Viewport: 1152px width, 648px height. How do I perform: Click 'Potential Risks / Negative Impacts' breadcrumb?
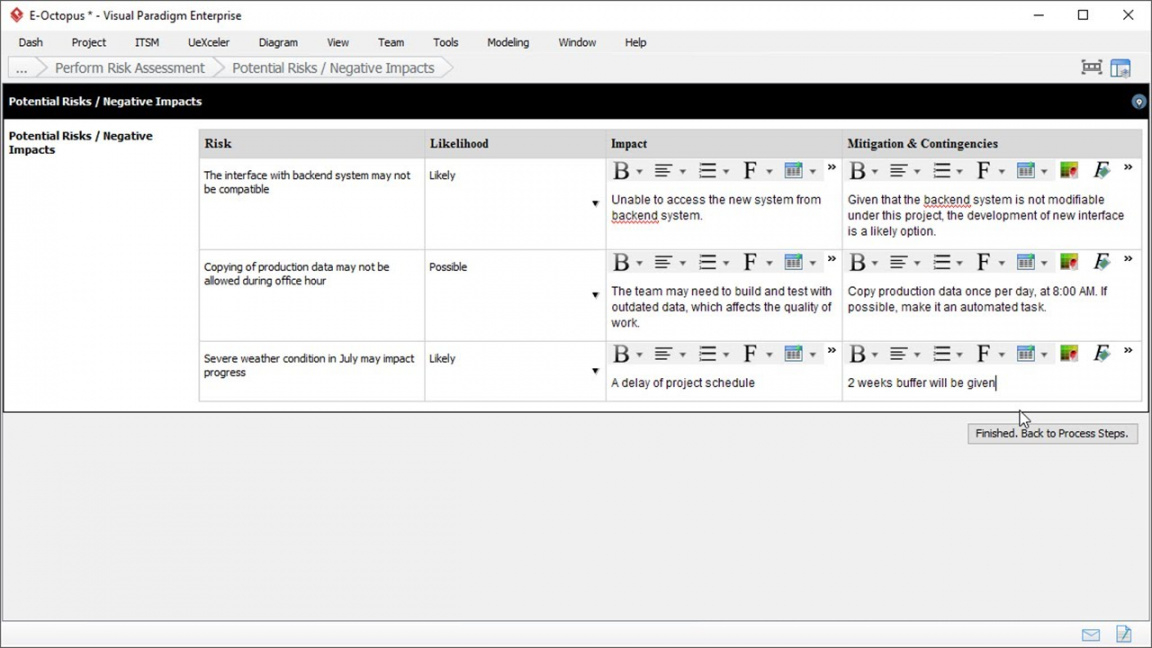pyautogui.click(x=334, y=68)
